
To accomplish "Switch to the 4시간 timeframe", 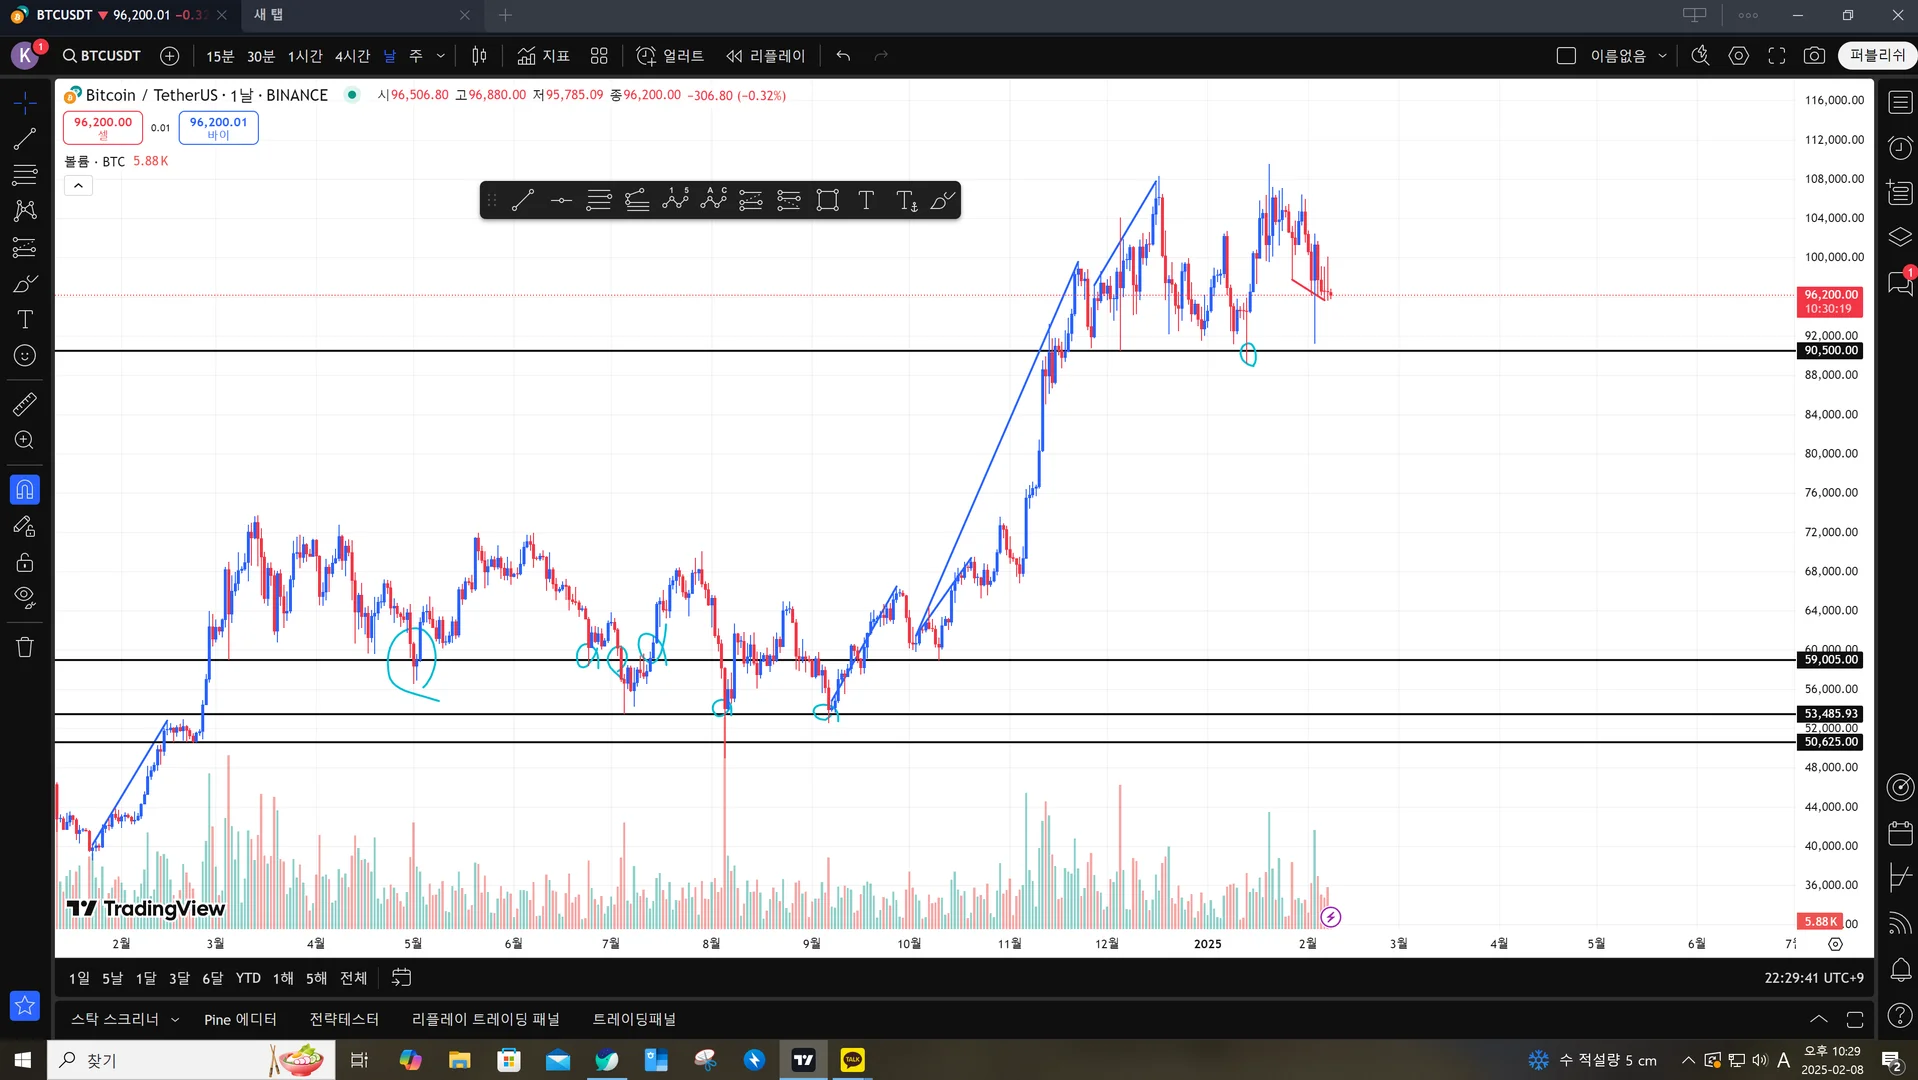I will click(x=352, y=56).
